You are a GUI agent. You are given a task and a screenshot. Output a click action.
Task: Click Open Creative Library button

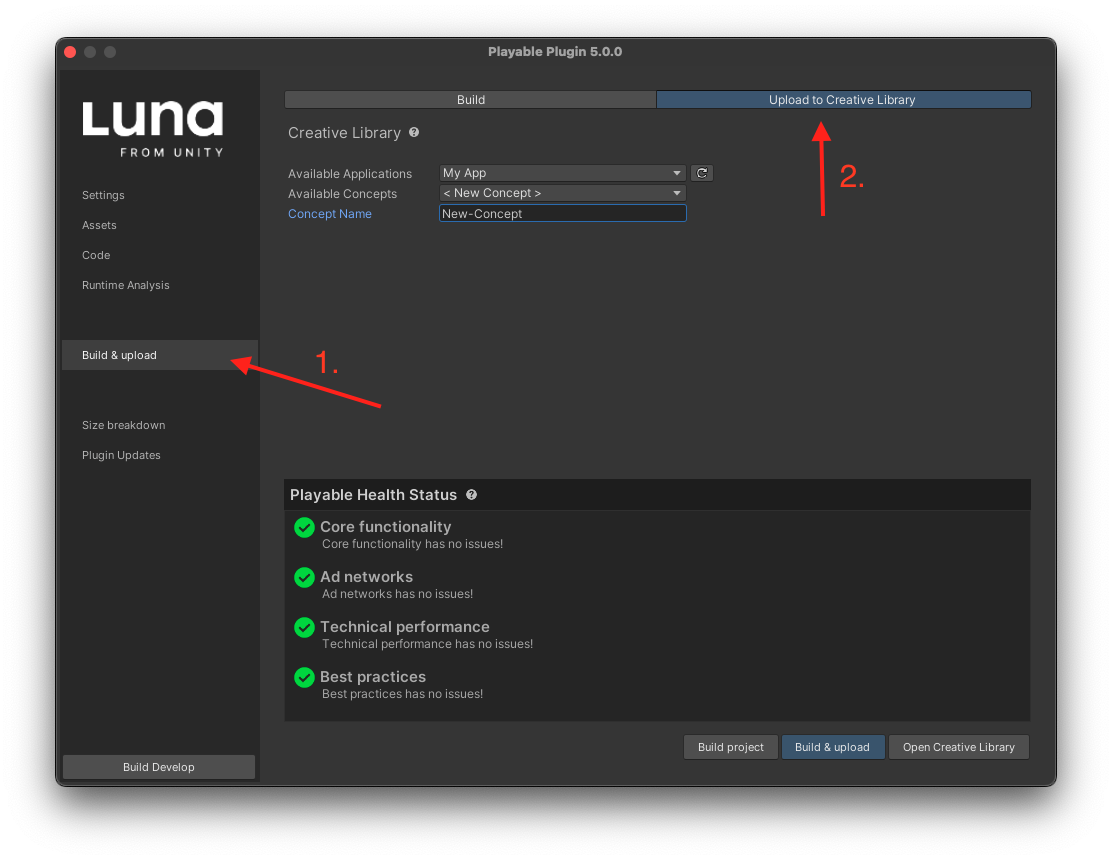point(959,747)
